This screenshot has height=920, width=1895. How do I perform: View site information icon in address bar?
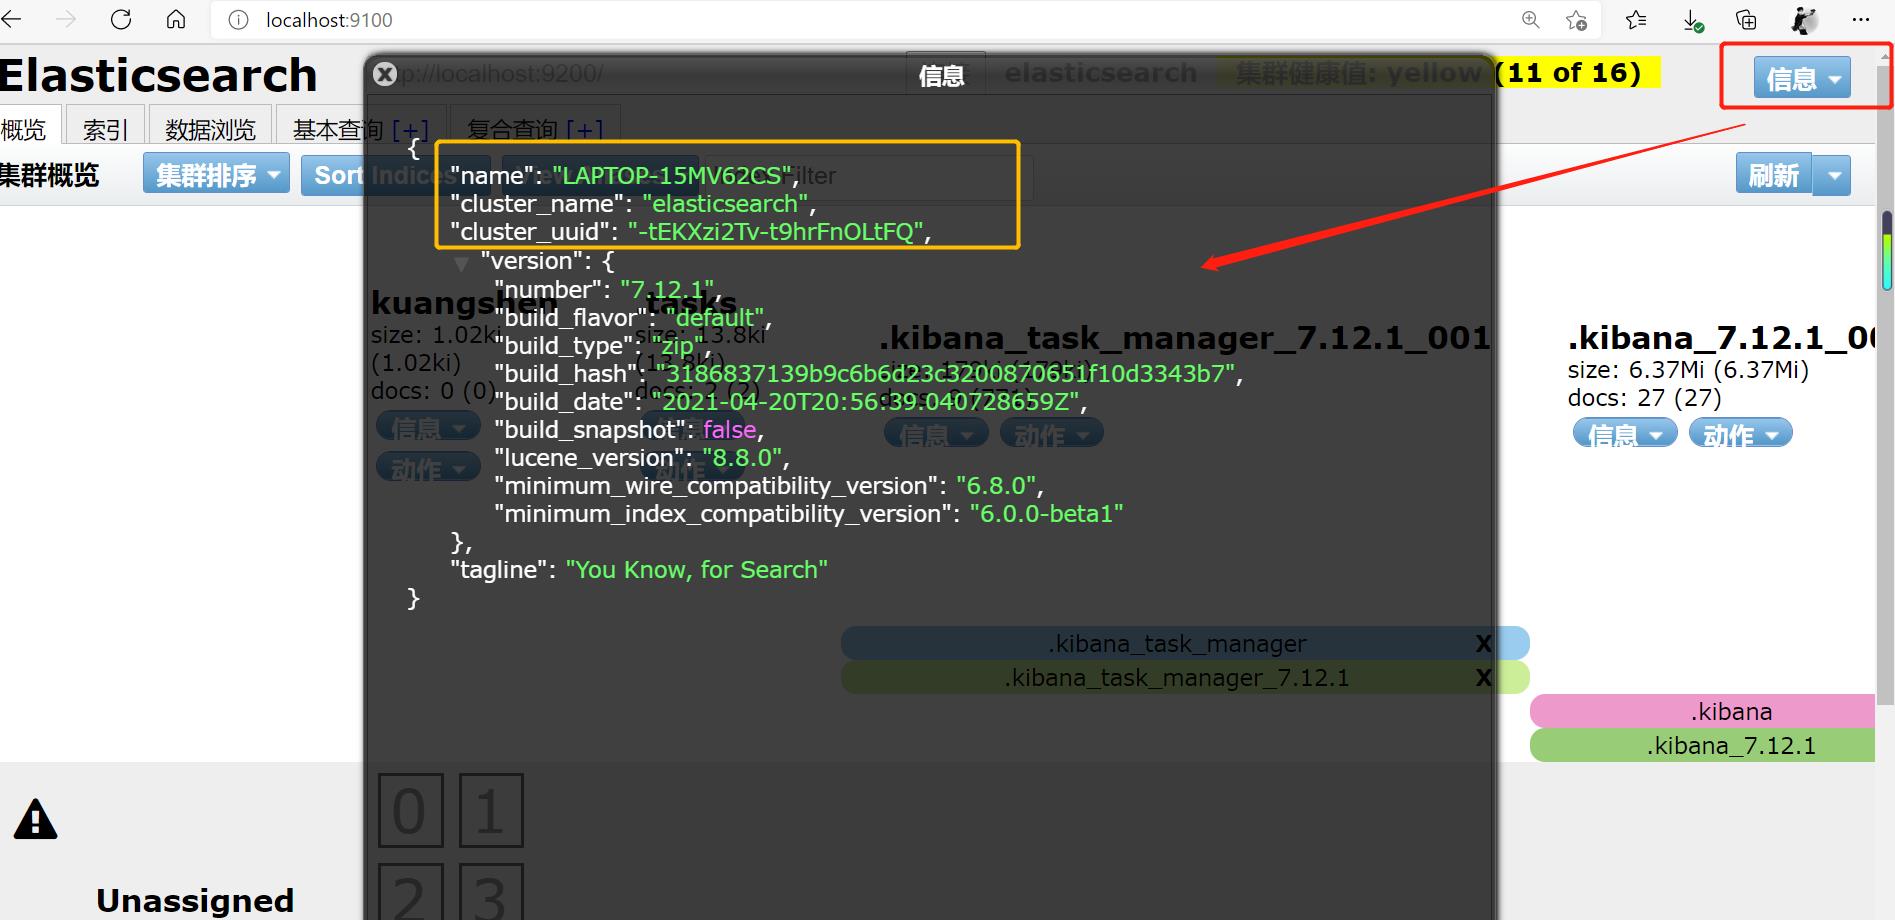(x=238, y=20)
